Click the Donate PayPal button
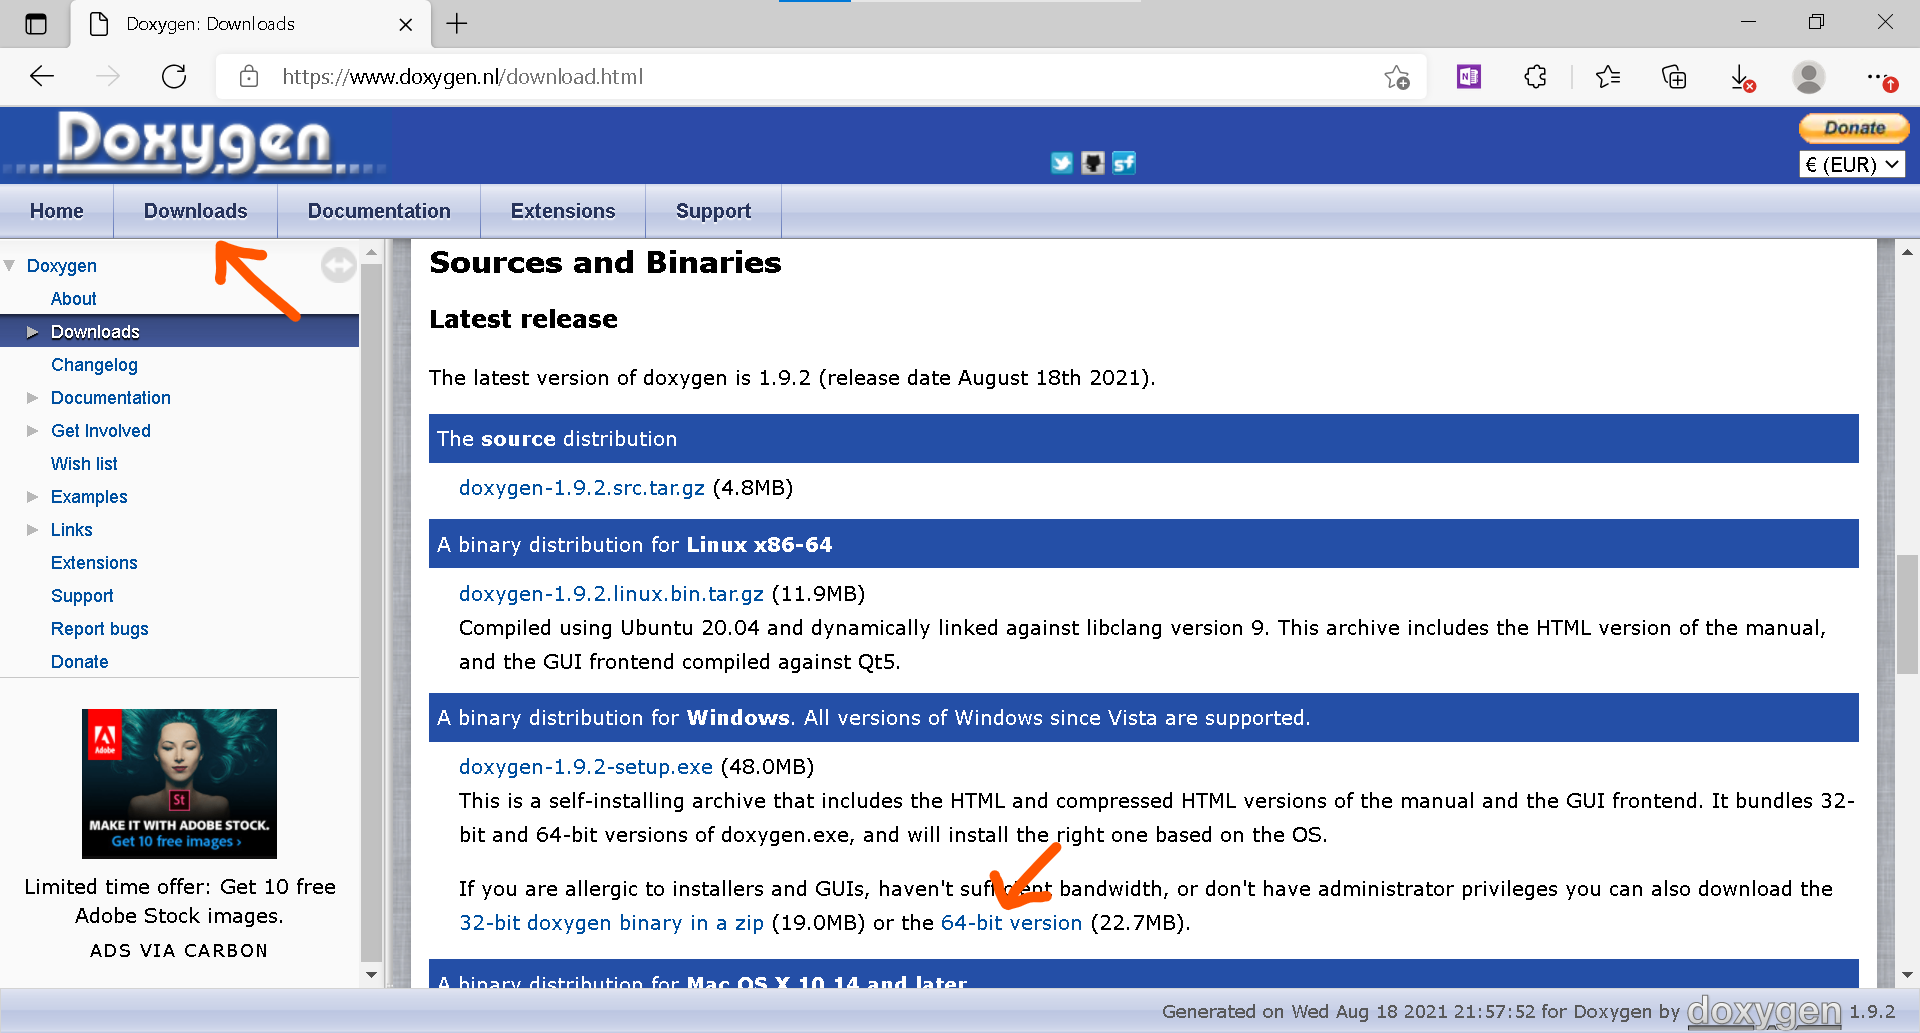This screenshot has height=1033, width=1920. pyautogui.click(x=1854, y=128)
